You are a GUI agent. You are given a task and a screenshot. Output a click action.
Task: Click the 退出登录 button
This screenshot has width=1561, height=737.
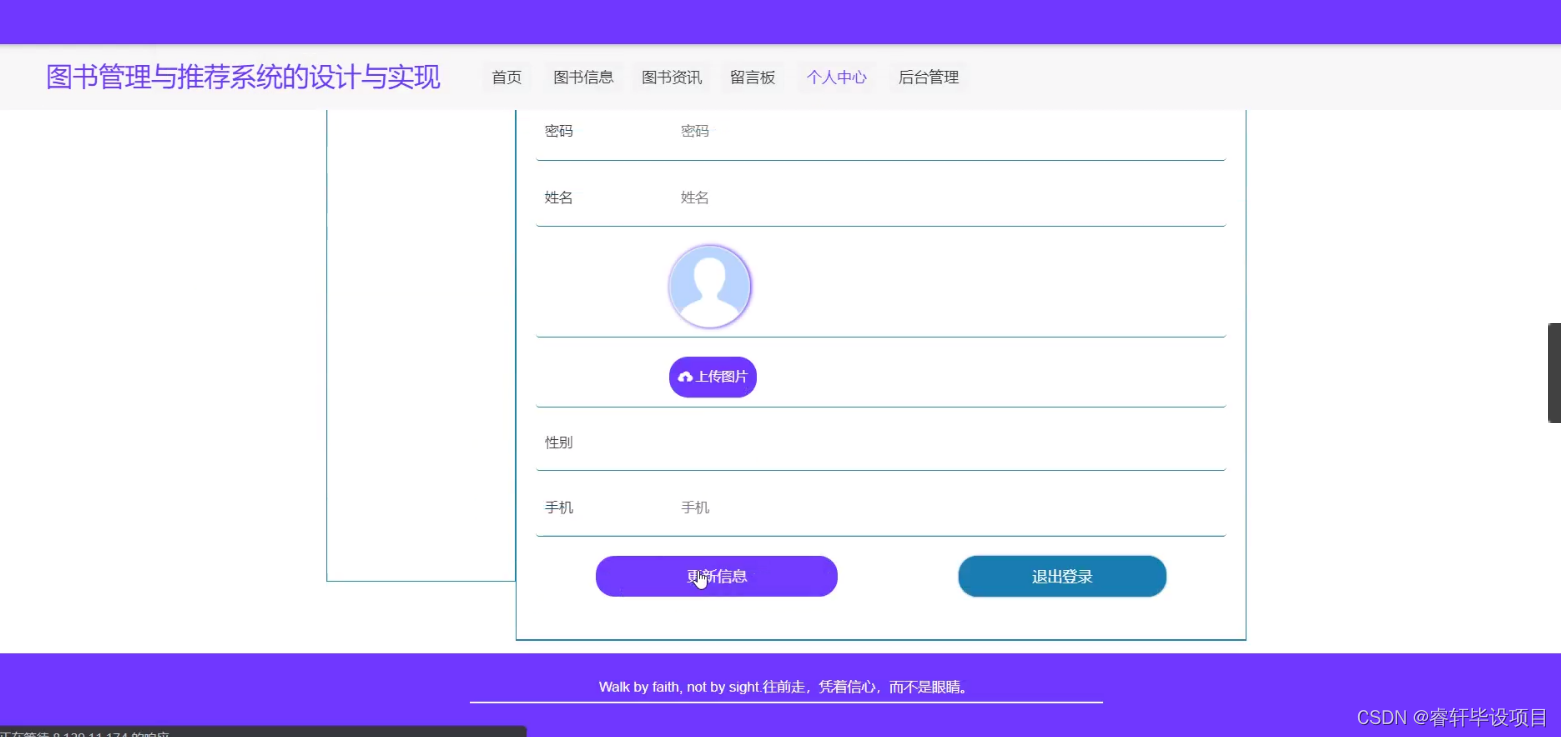(x=1062, y=576)
